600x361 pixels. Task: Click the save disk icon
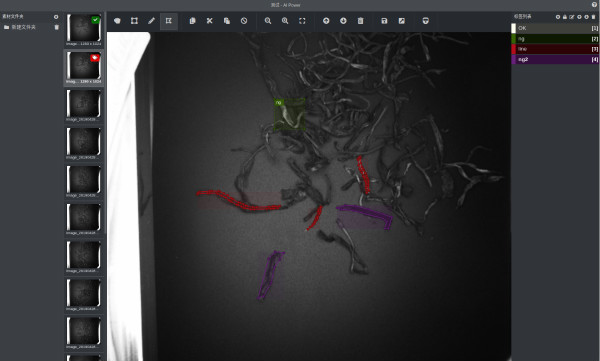tap(384, 21)
